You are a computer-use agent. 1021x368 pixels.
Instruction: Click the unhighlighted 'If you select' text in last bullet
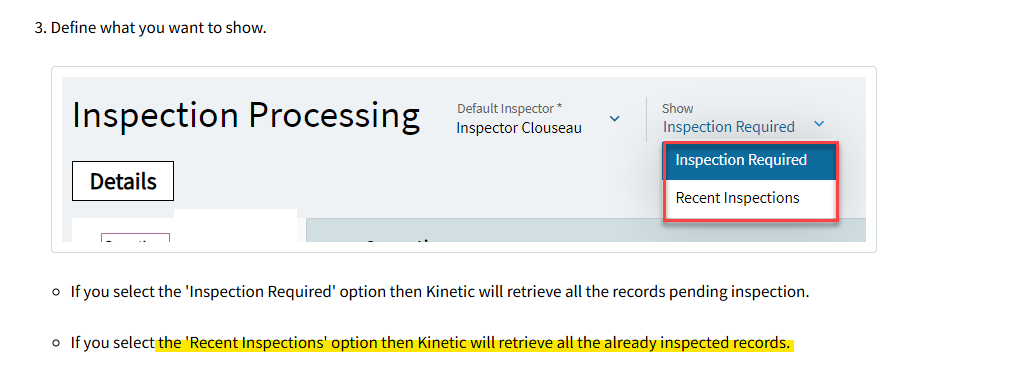(113, 343)
